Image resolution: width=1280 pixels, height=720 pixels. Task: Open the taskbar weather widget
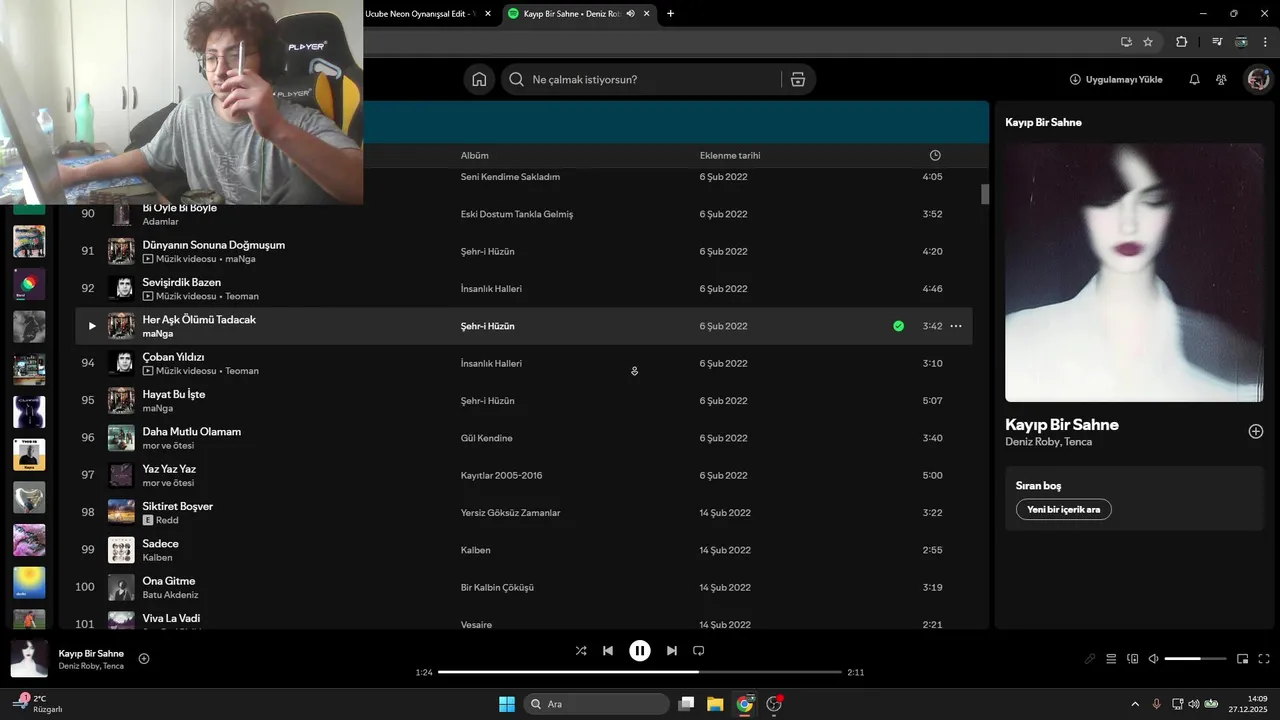click(x=38, y=704)
